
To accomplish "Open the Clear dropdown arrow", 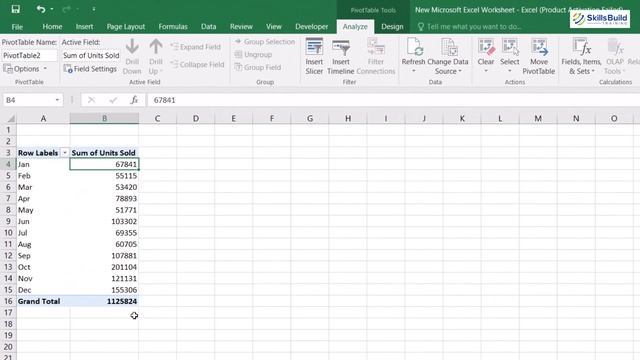I will click(x=486, y=71).
